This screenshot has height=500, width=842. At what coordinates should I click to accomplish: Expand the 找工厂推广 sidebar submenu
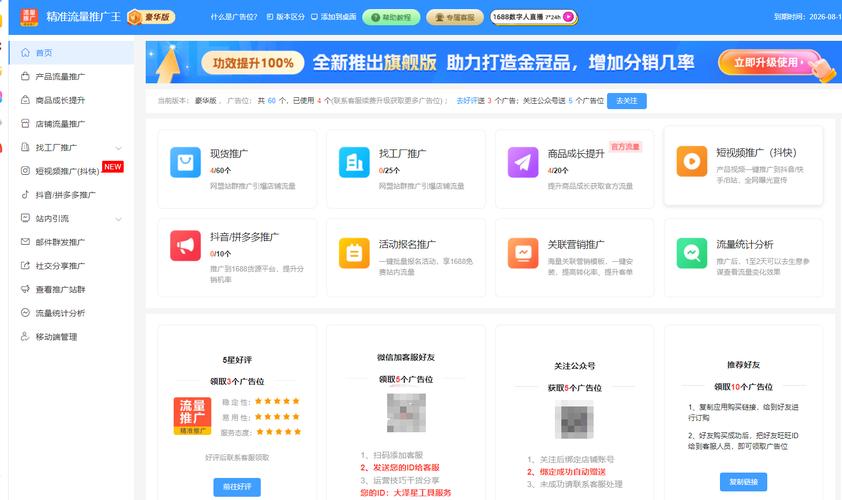click(119, 148)
